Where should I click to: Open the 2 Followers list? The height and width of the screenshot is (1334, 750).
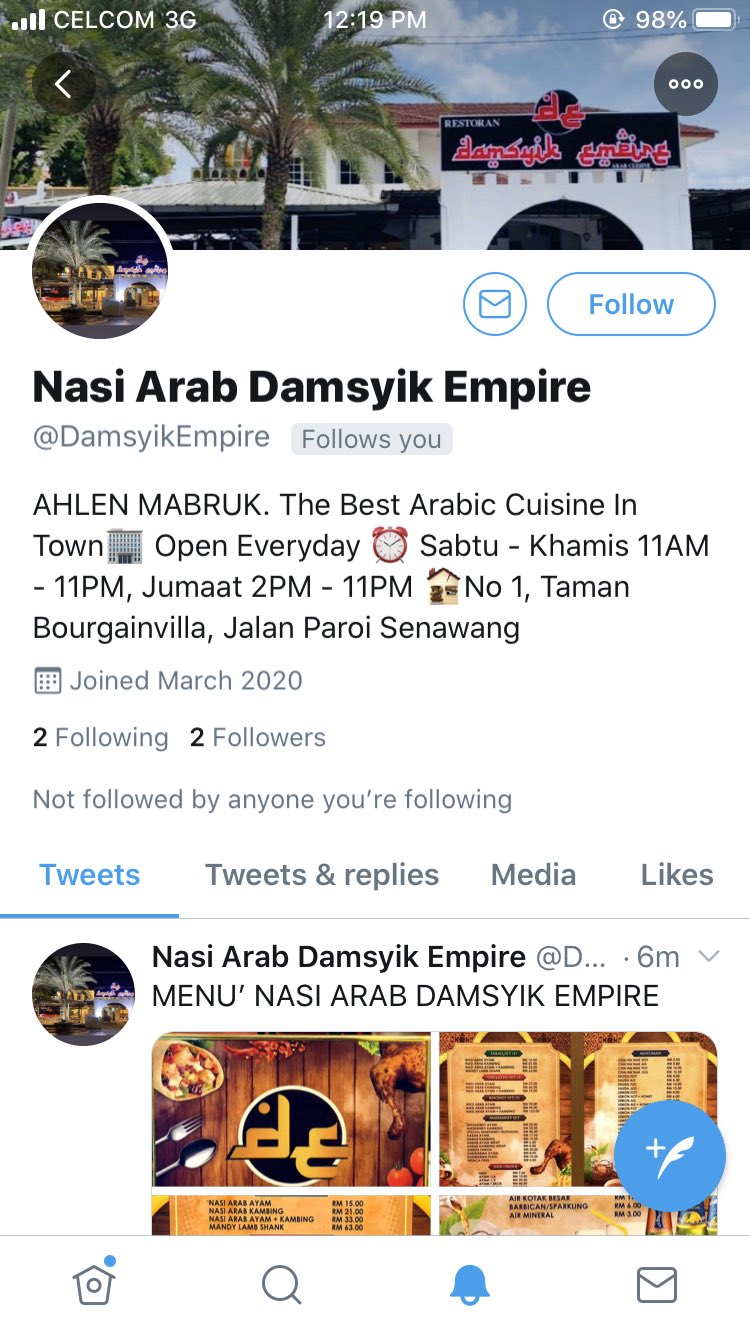(x=258, y=737)
